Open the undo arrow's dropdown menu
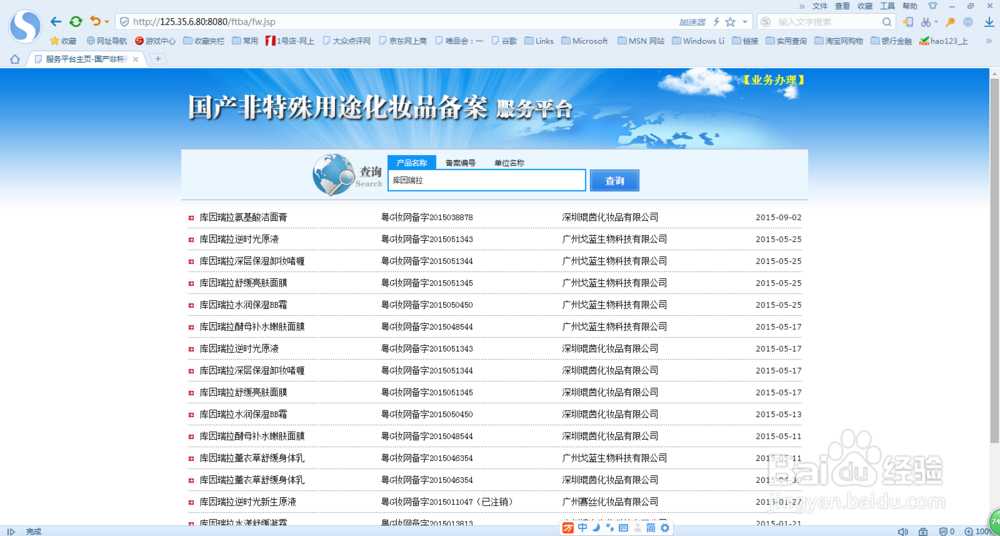This screenshot has width=1000, height=536. (107, 22)
